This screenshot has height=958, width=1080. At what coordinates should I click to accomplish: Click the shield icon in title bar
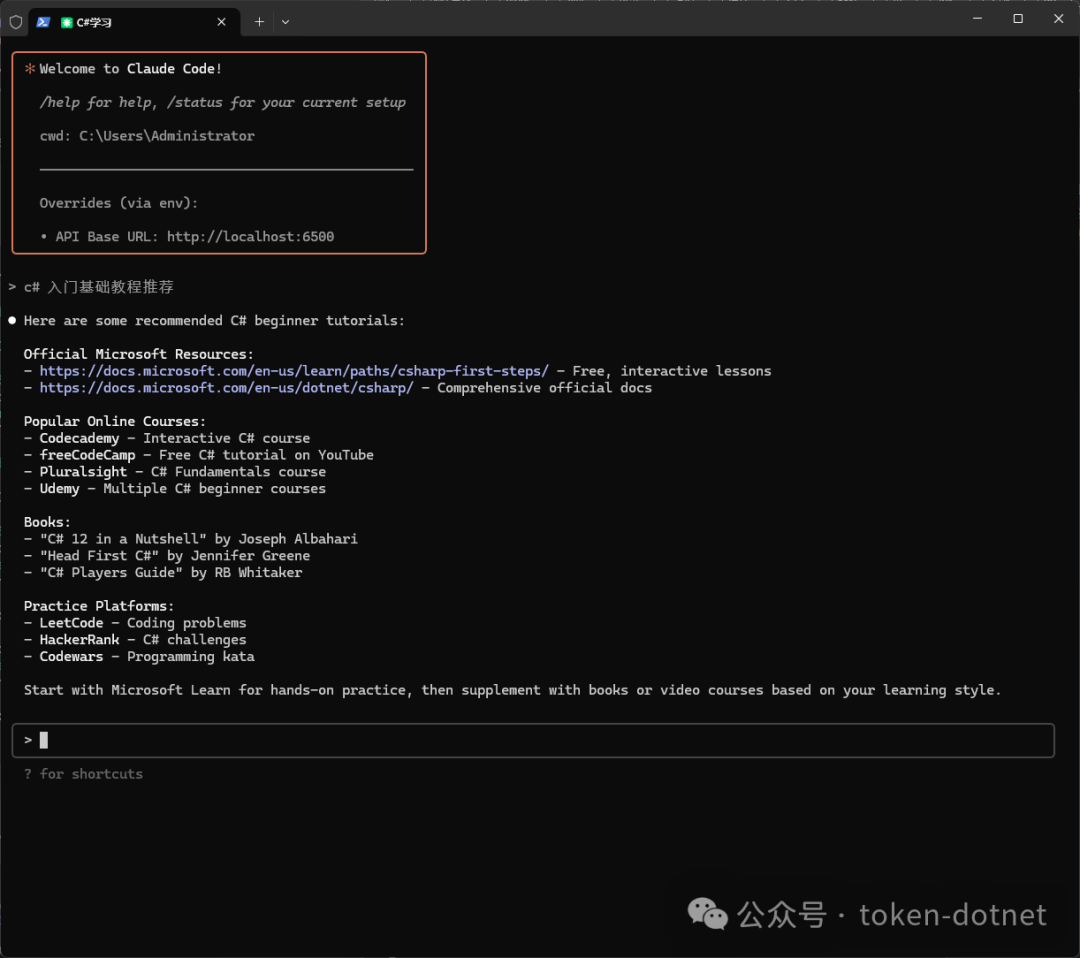pyautogui.click(x=15, y=22)
